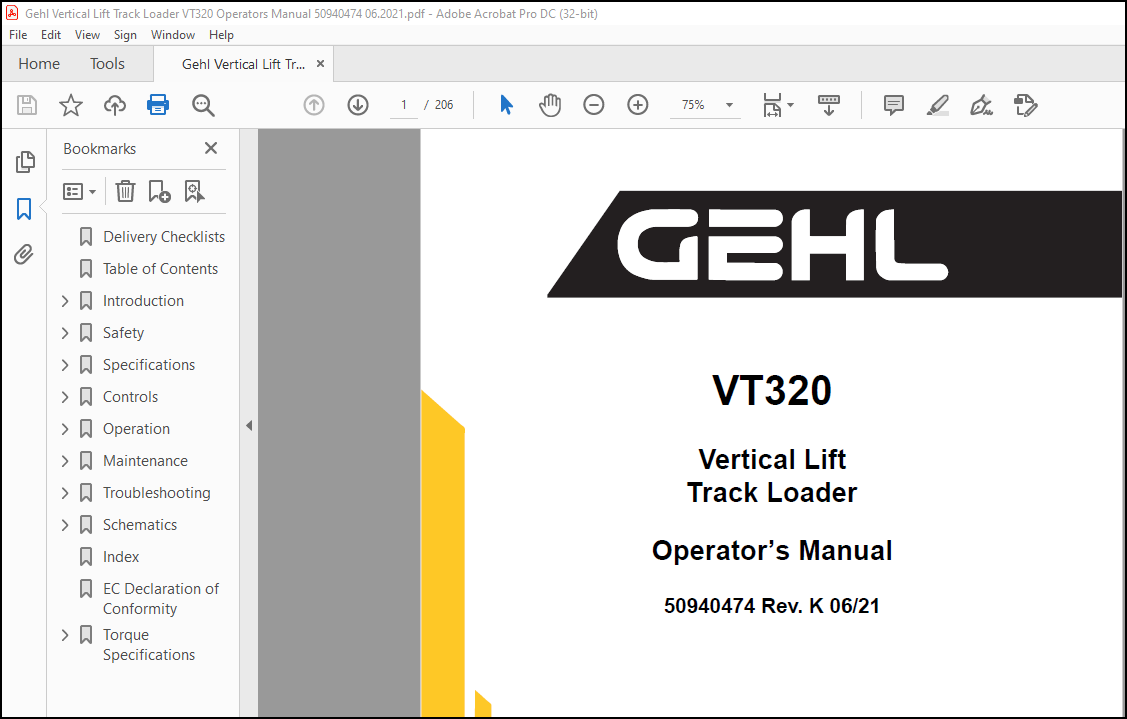Activate the Hand pan tool
Image resolution: width=1127 pixels, height=719 pixels.
[x=550, y=105]
